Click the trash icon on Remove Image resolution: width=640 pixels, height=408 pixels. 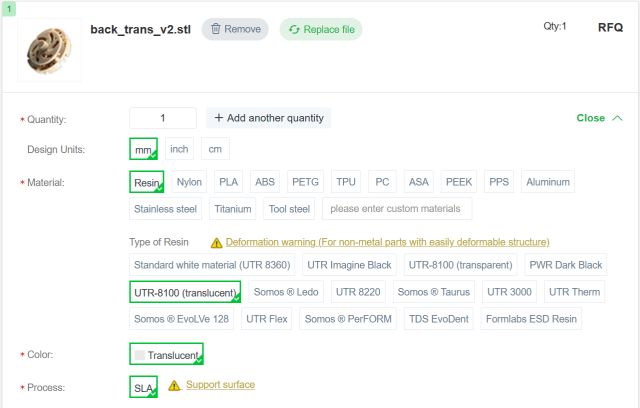216,29
